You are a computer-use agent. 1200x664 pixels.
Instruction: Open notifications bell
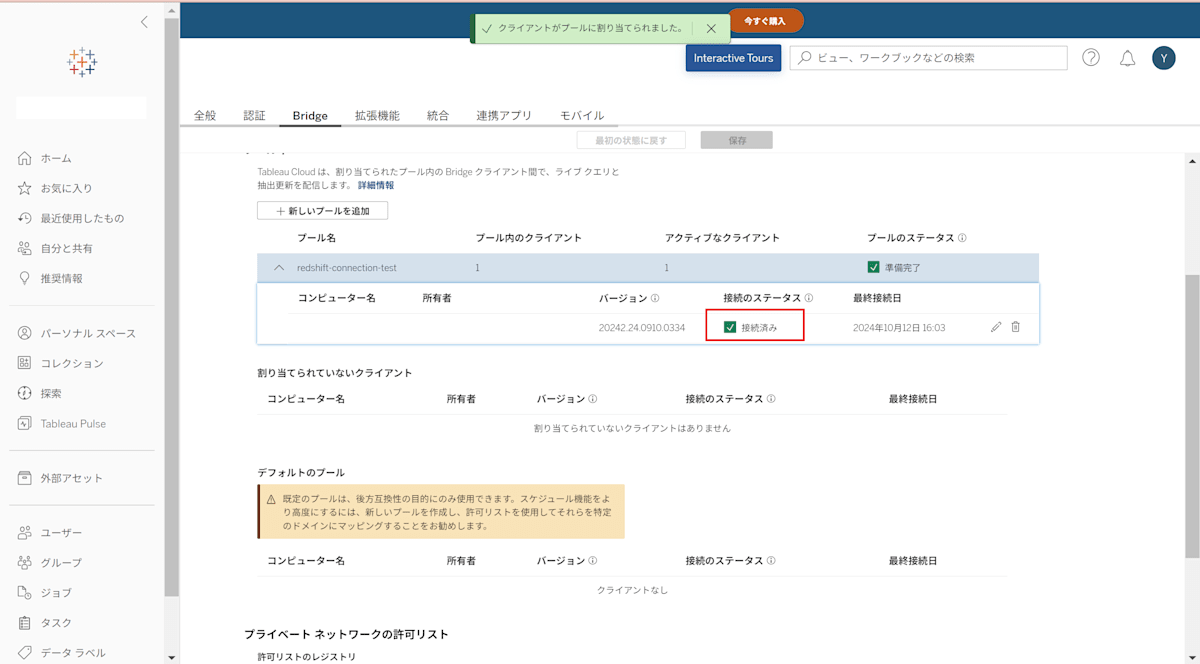pyautogui.click(x=1127, y=58)
